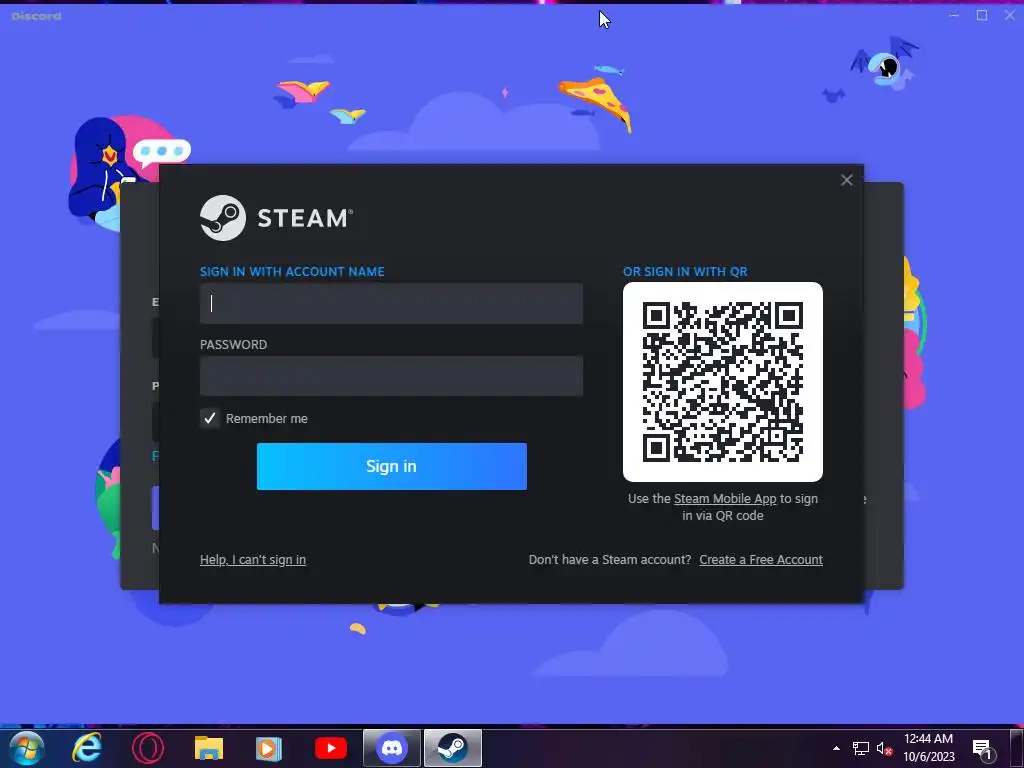This screenshot has height=768, width=1024.
Task: Click the blue Sign in button
Action: pyautogui.click(x=392, y=466)
